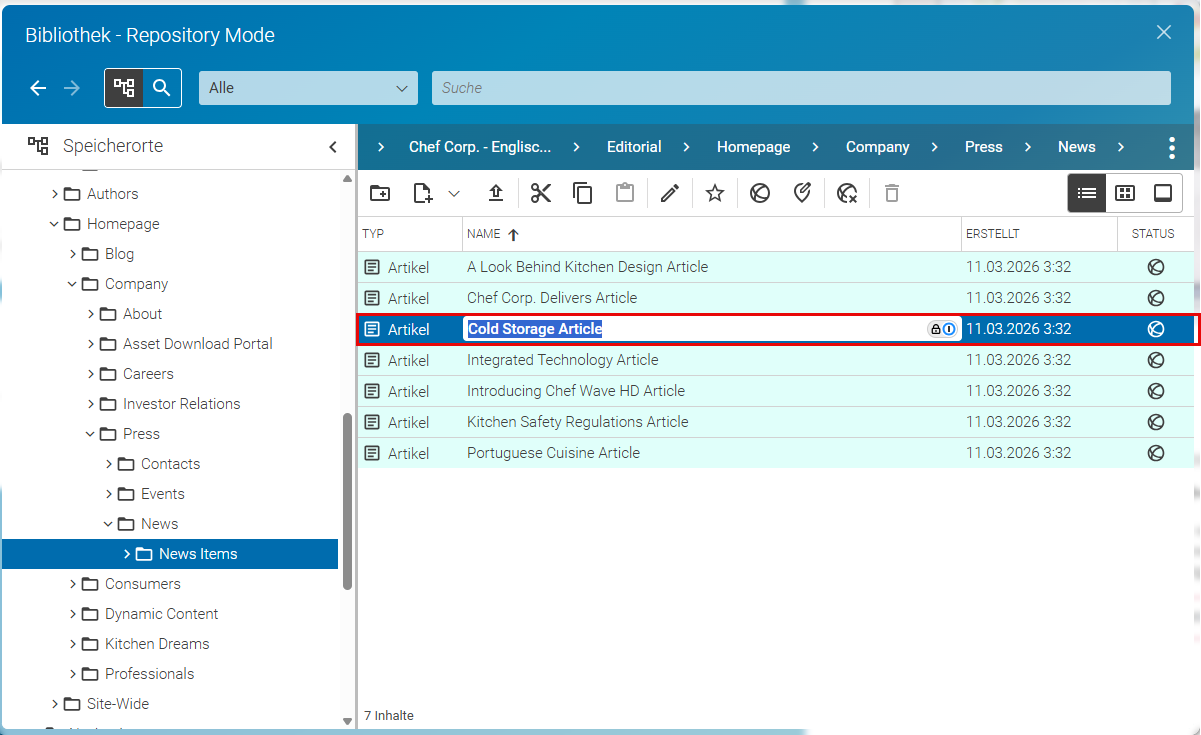
Task: Click the delete trash icon
Action: tap(892, 193)
